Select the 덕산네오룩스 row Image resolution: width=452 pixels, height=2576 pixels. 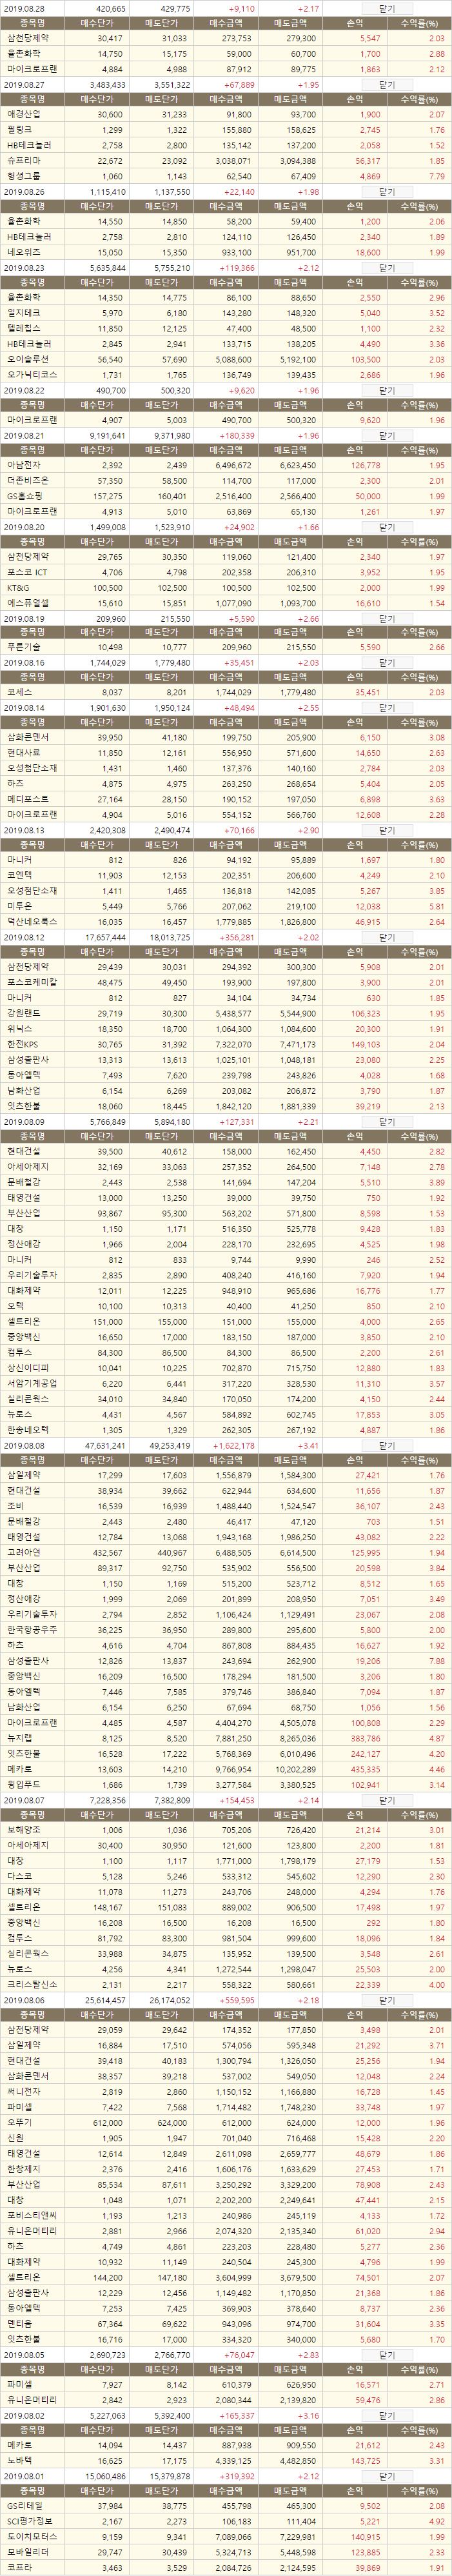pos(226,921)
